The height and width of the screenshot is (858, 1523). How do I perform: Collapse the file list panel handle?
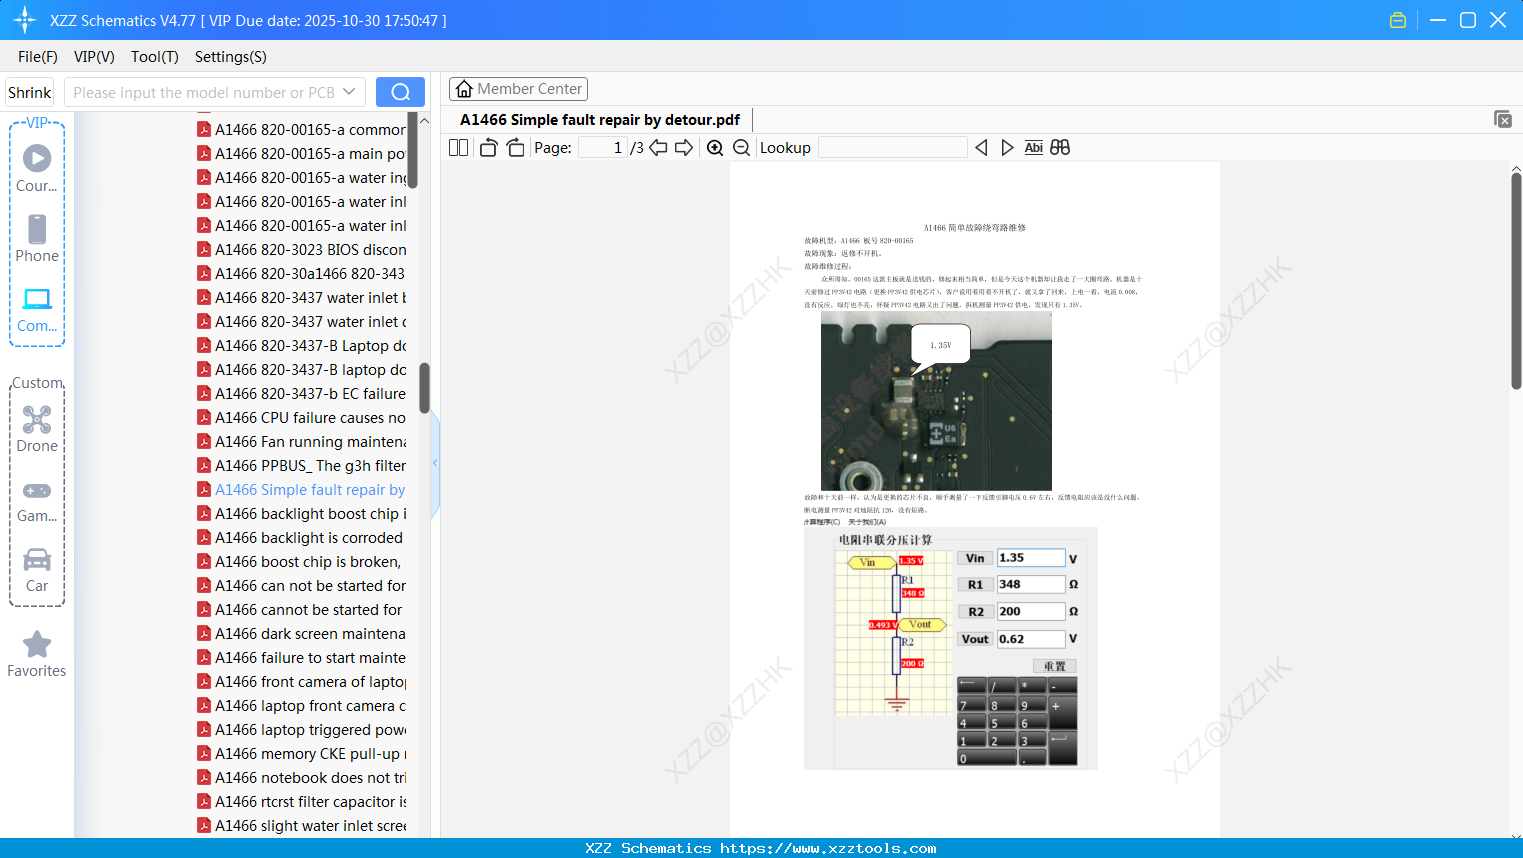click(x=435, y=463)
